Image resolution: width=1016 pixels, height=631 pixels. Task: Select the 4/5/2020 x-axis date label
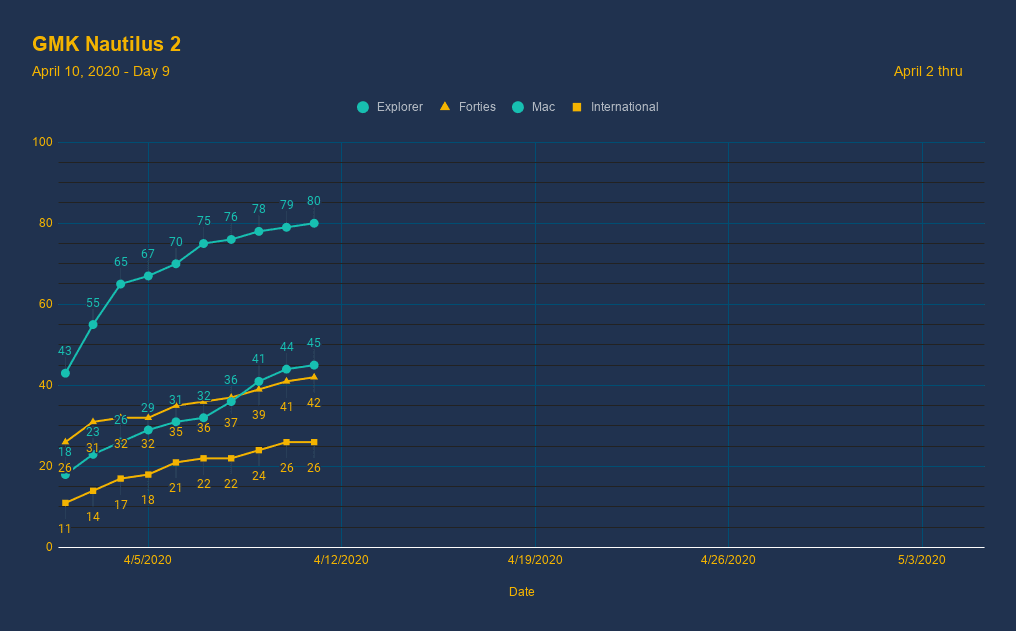click(x=148, y=560)
